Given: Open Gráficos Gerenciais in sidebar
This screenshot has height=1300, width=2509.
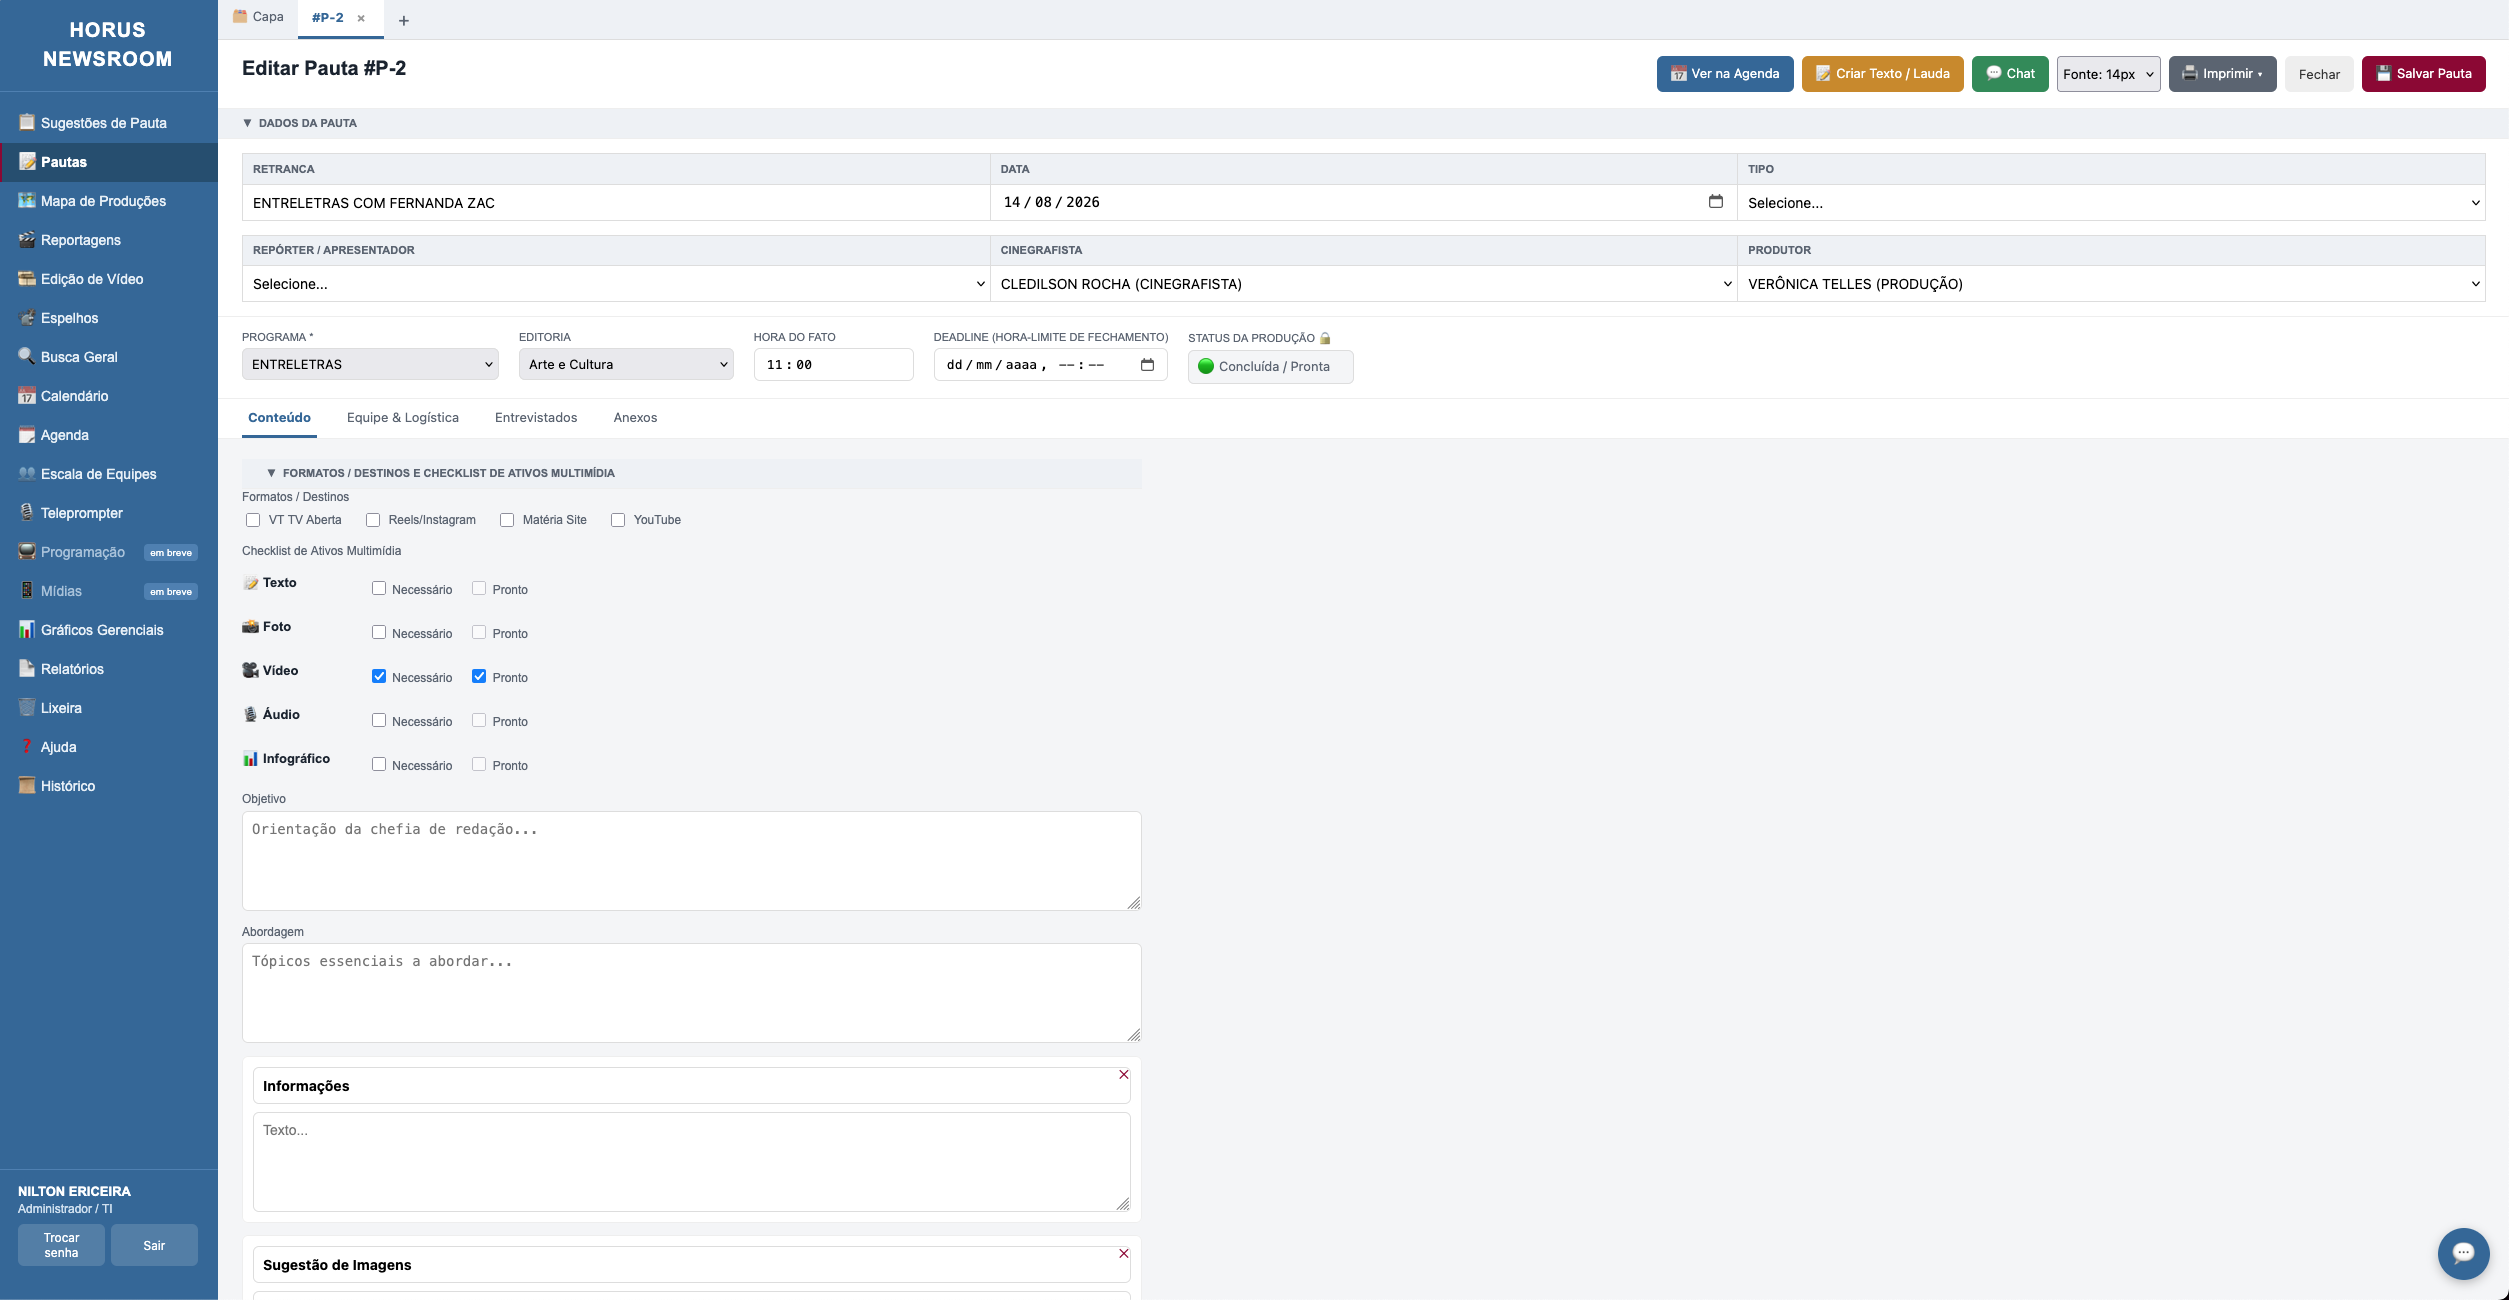Looking at the screenshot, I should [x=108, y=630].
